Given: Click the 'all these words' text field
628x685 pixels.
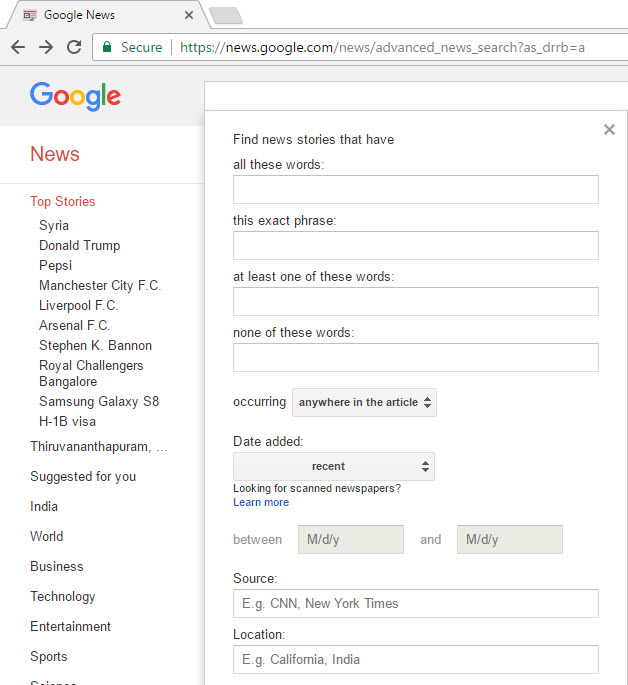Looking at the screenshot, I should point(415,190).
